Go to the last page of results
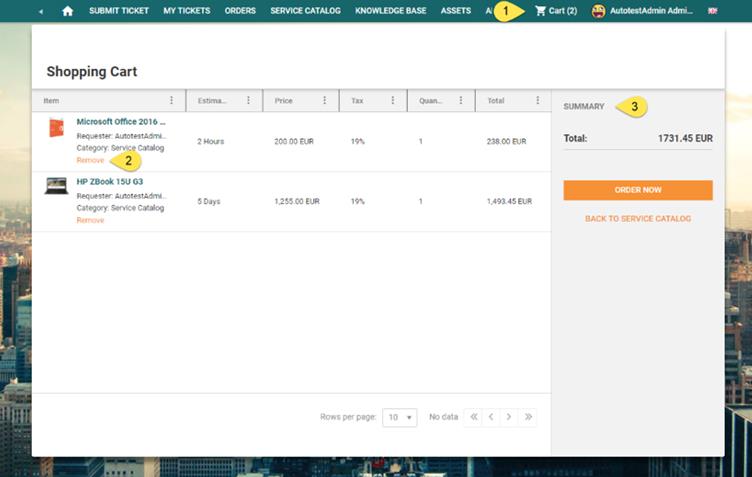 click(x=528, y=417)
